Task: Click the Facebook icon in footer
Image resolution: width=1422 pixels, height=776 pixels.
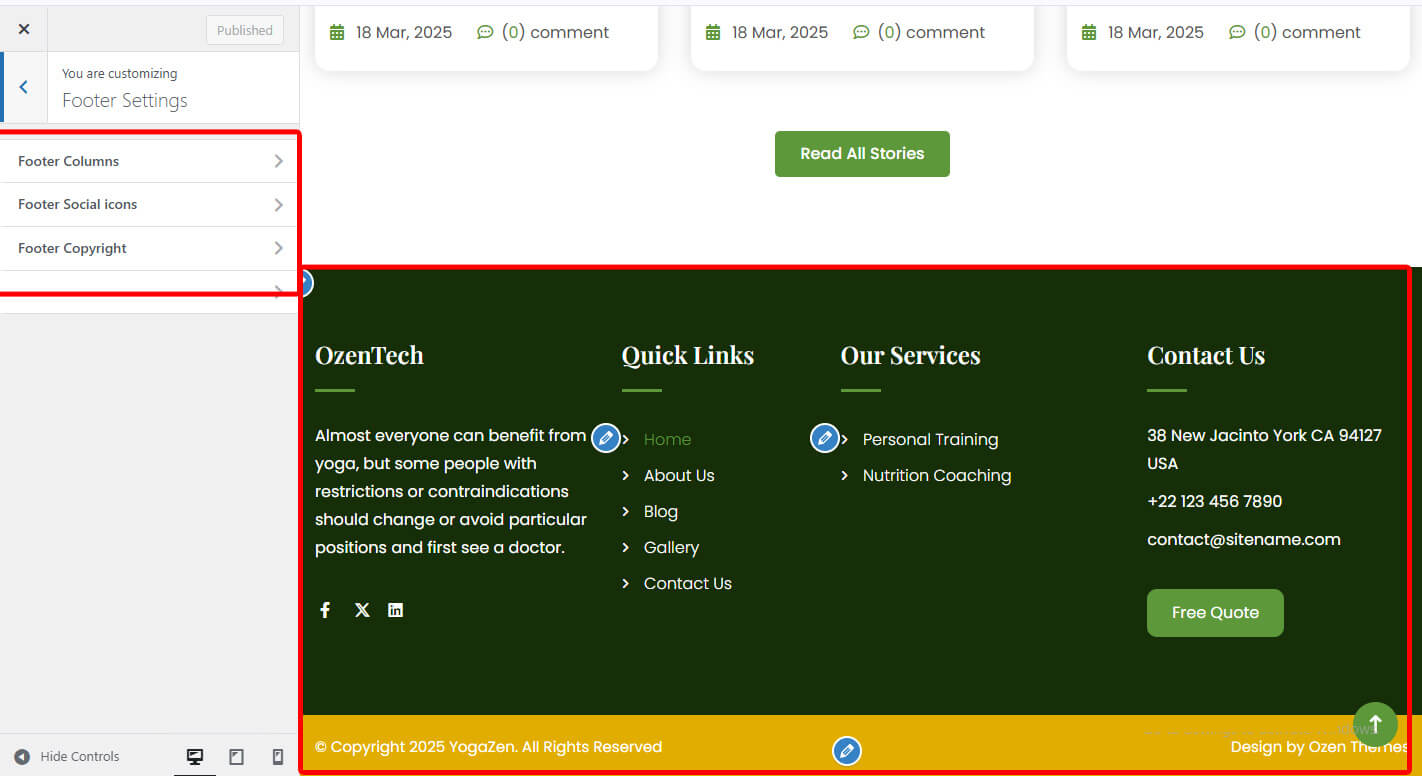Action: click(325, 610)
